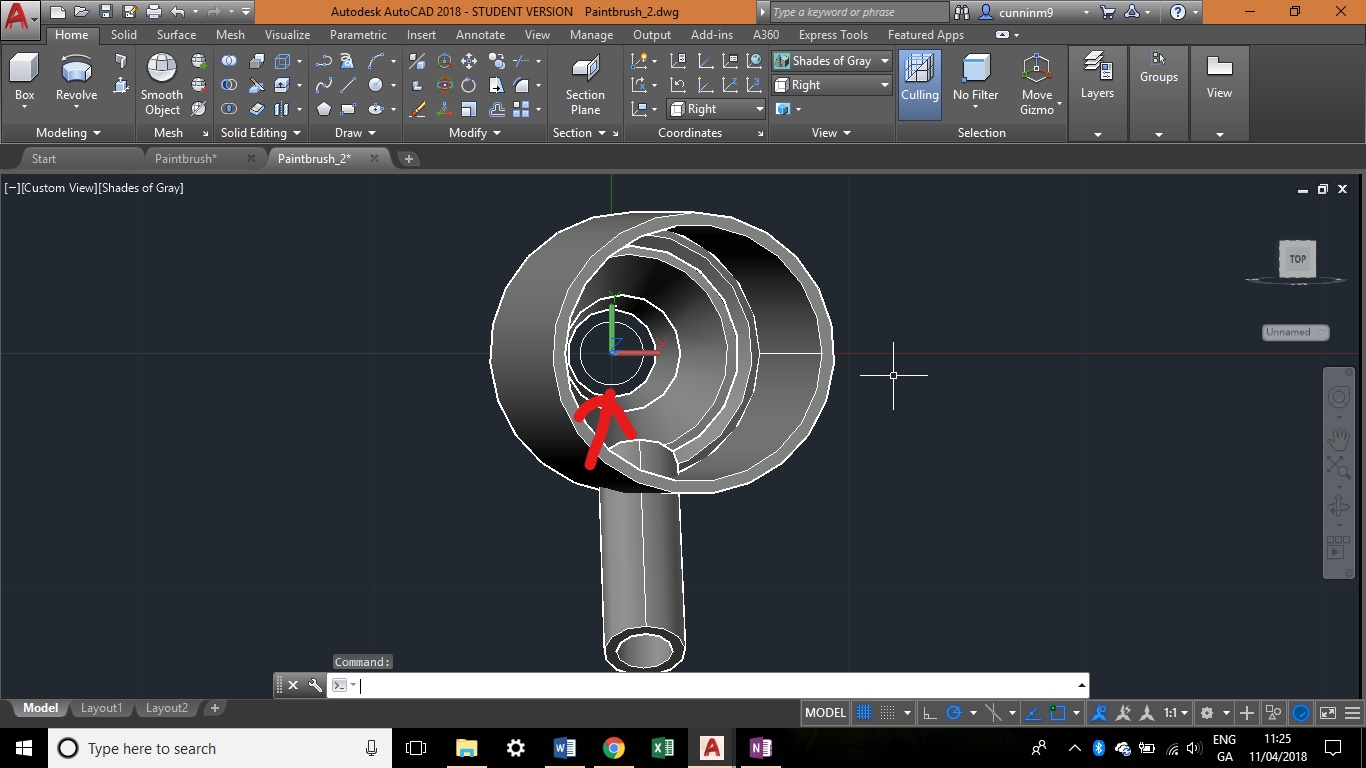Switch to the Paintbrush* drawing tab

coord(186,158)
